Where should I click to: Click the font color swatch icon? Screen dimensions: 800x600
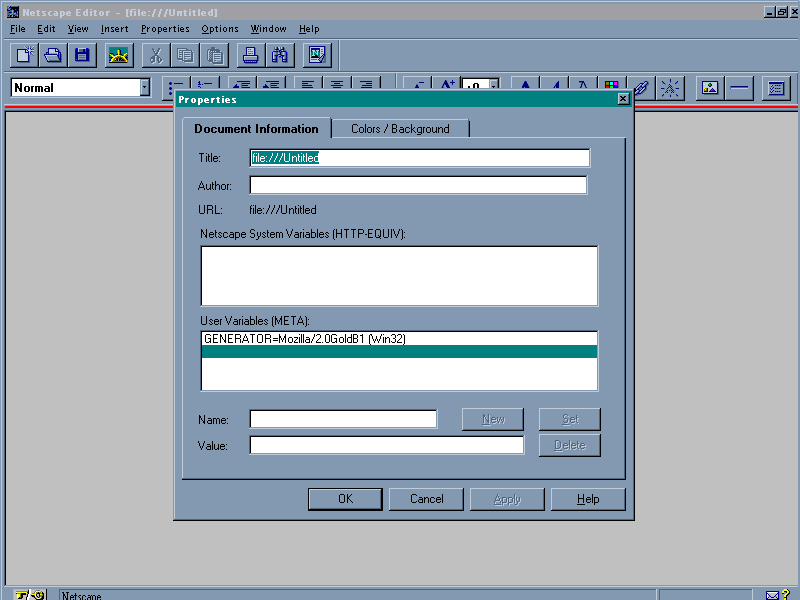611,88
